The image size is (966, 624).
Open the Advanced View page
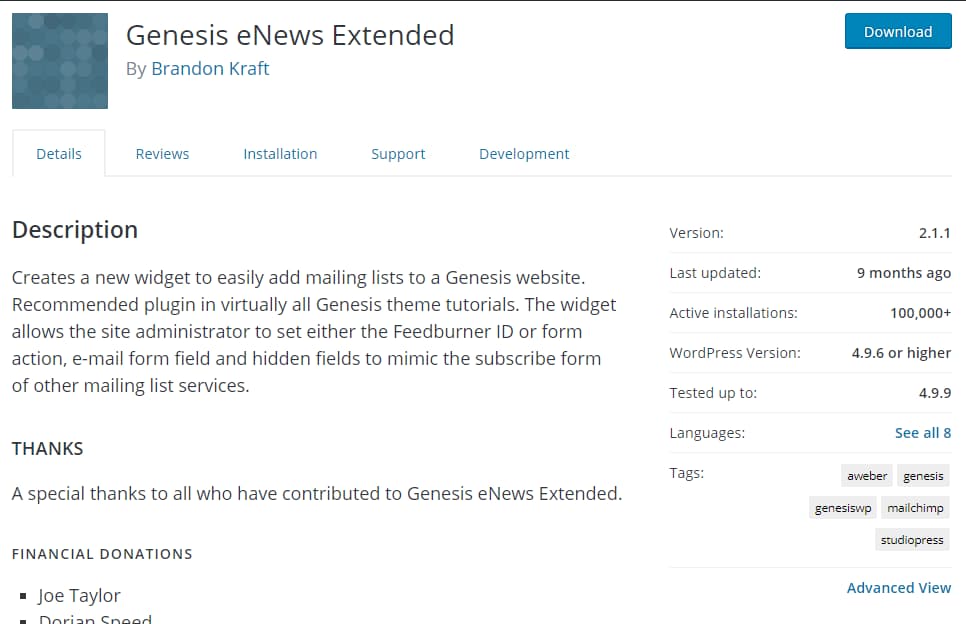[898, 587]
